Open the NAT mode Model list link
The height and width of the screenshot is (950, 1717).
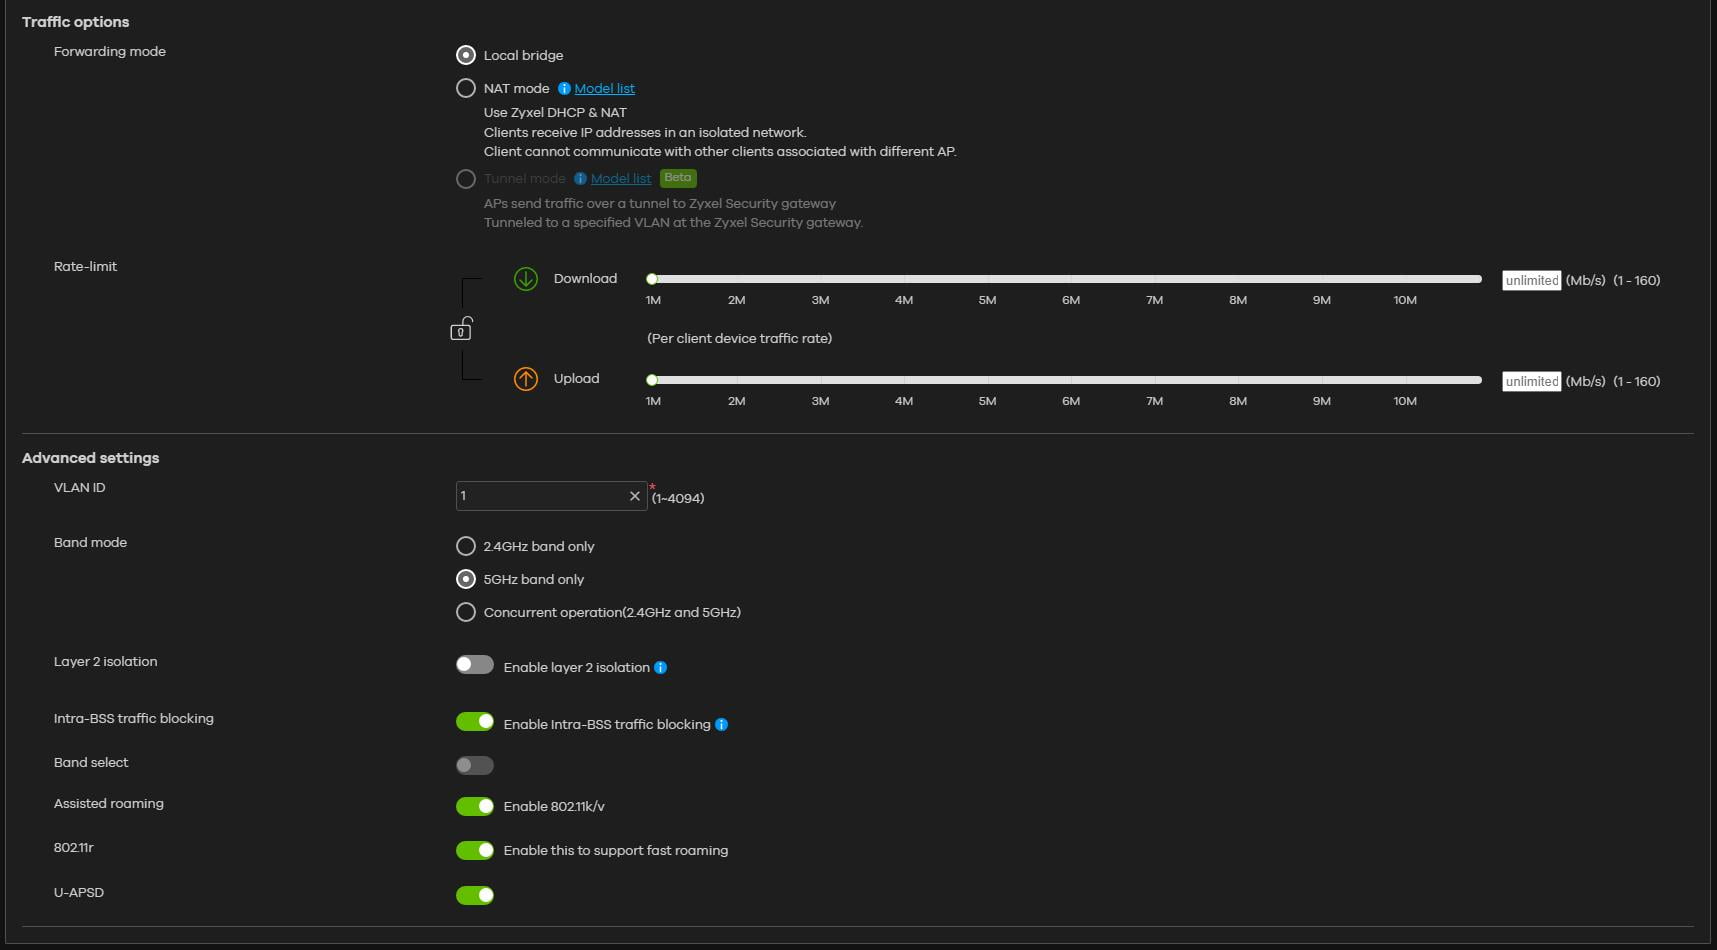[604, 89]
